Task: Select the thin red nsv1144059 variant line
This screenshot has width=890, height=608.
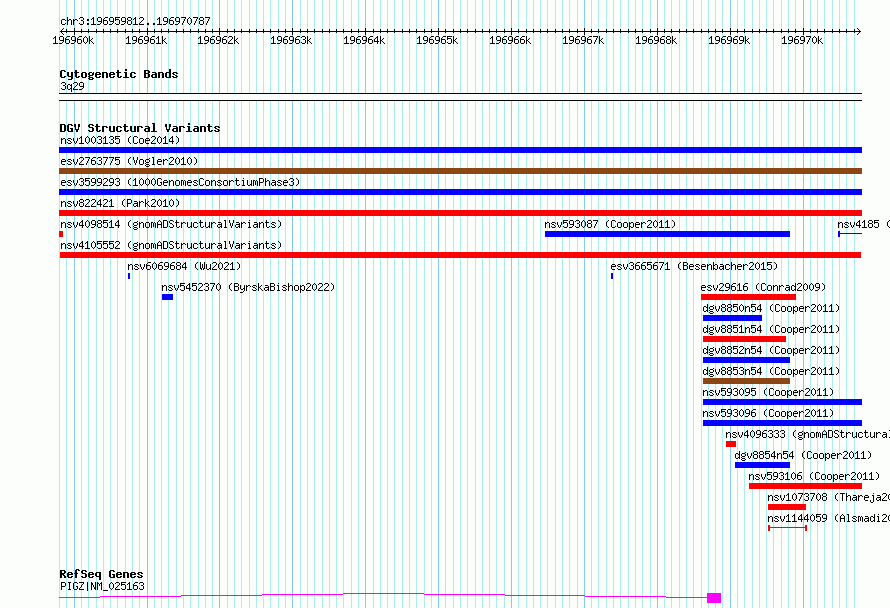Action: point(787,528)
